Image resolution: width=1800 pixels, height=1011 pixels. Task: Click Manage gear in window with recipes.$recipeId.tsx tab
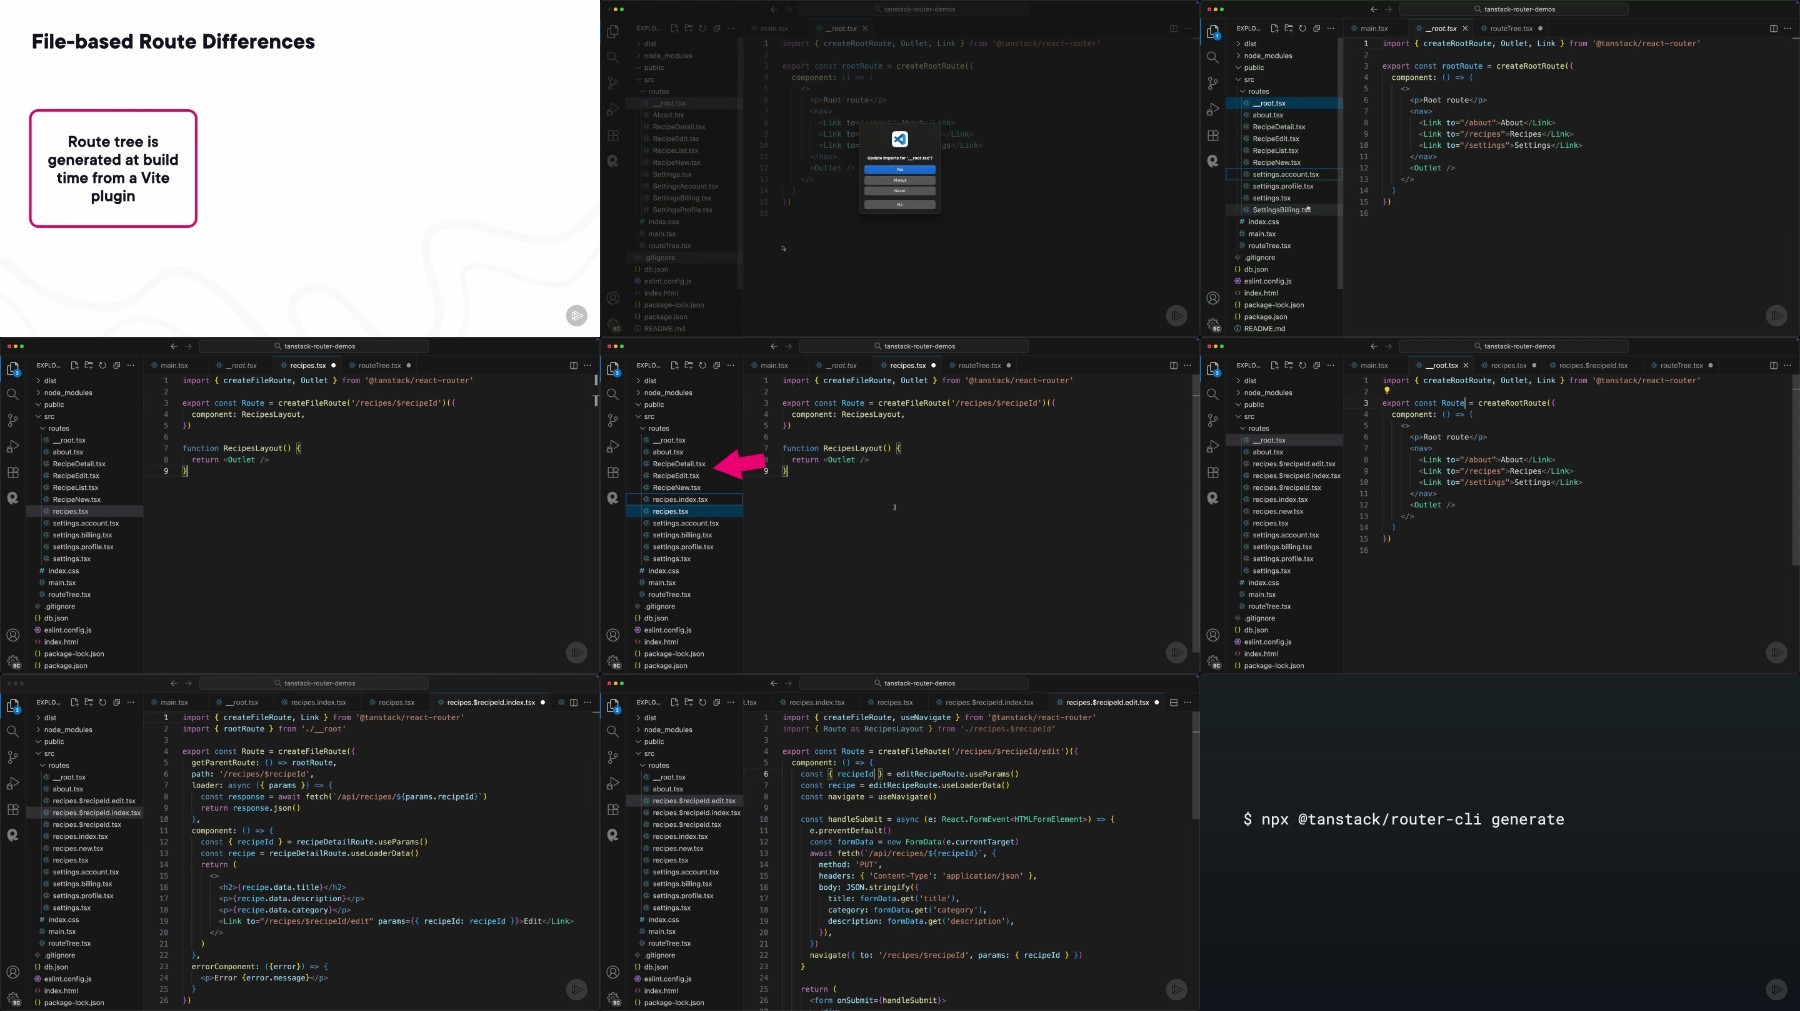coord(1213,661)
